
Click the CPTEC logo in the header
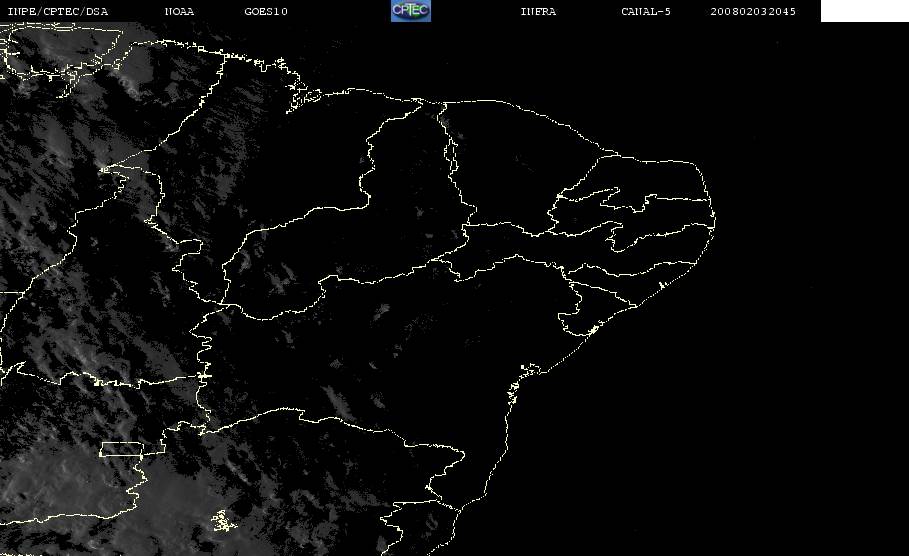pos(411,10)
